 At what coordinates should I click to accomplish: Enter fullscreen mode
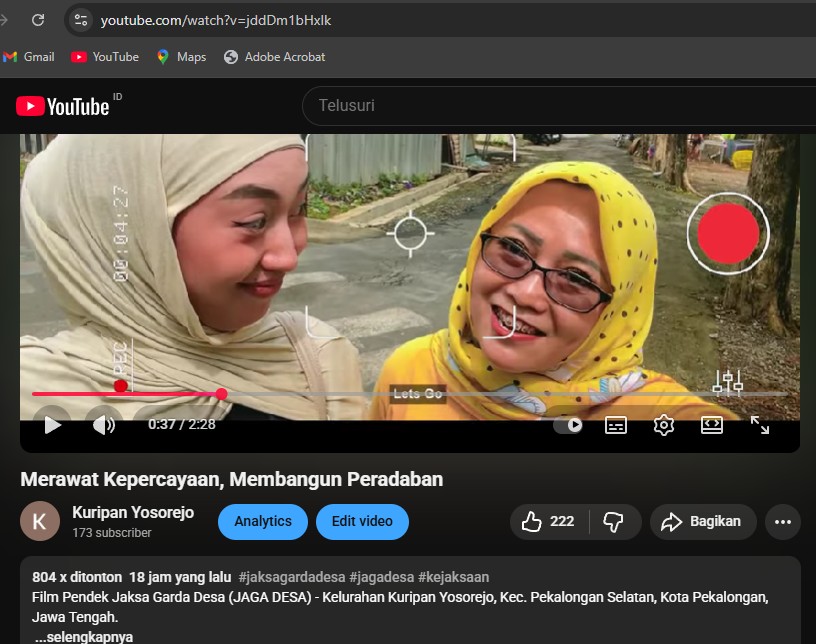(760, 425)
